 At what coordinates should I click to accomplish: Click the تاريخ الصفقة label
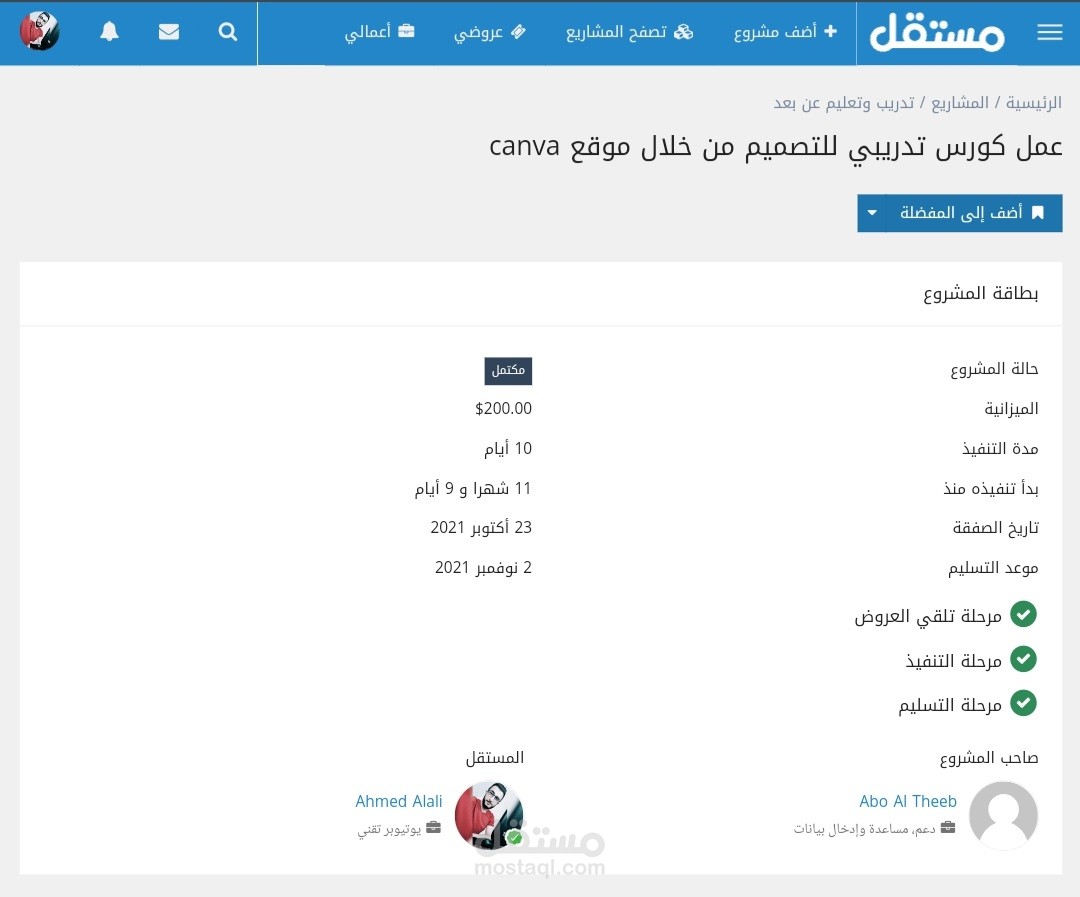[x=995, y=528]
